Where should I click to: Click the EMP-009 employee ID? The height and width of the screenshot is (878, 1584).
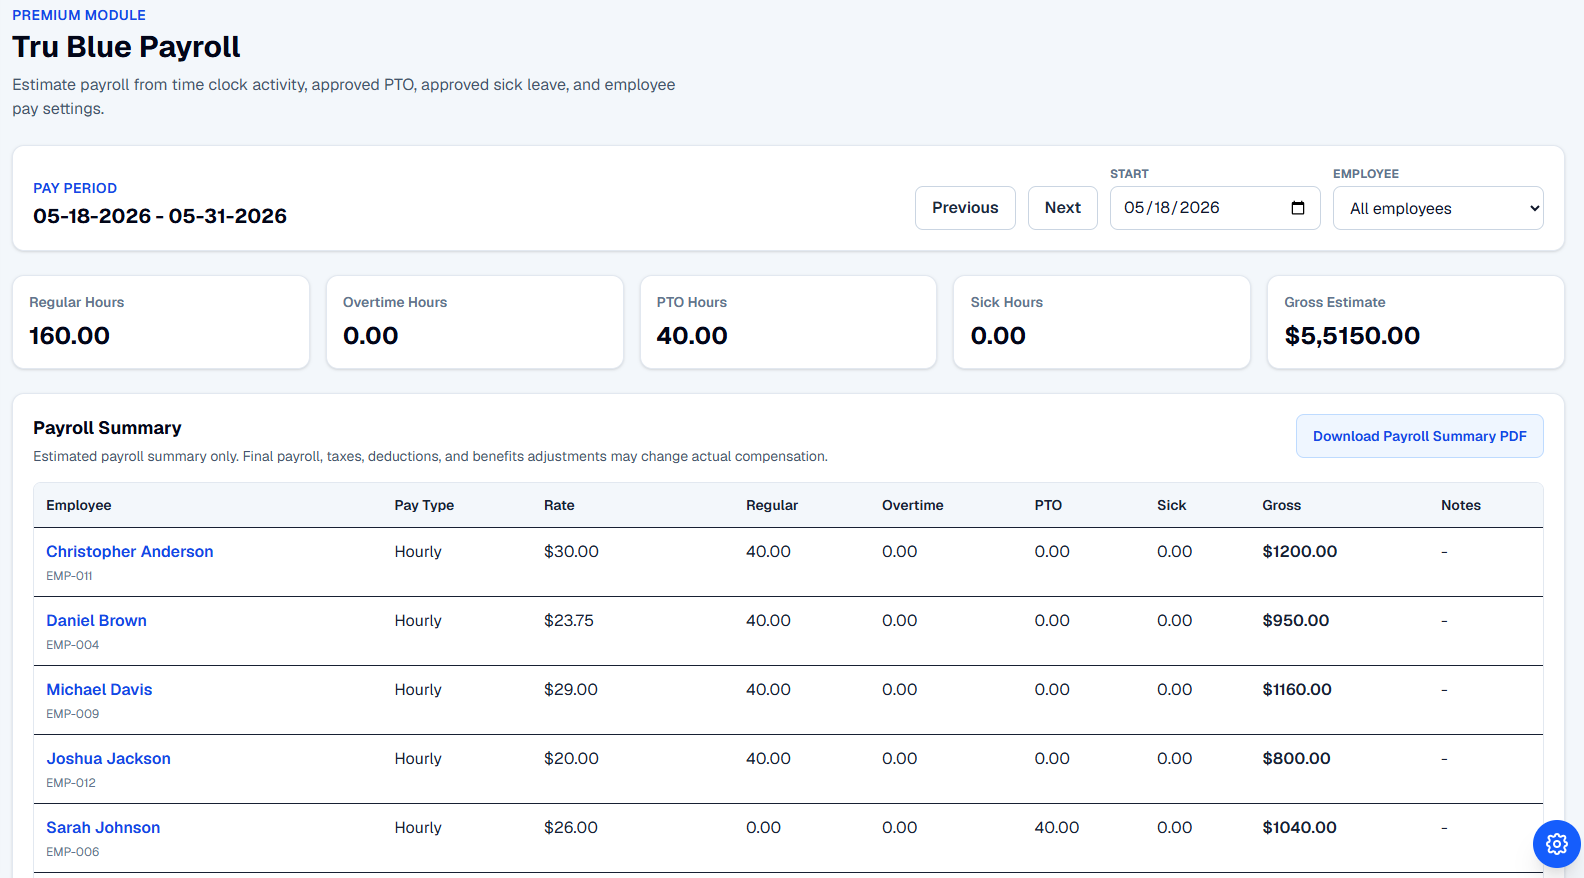tap(72, 714)
